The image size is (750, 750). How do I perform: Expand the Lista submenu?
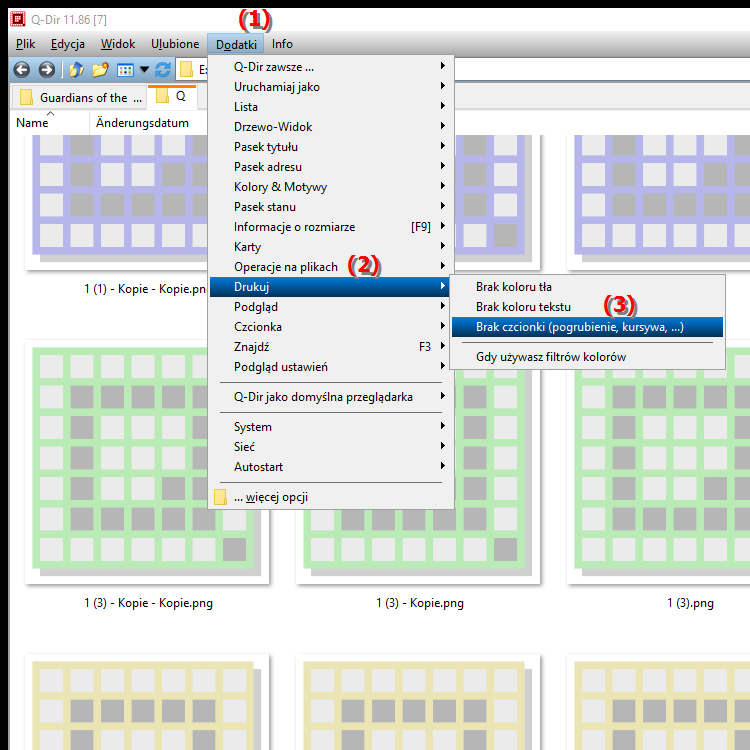331,107
